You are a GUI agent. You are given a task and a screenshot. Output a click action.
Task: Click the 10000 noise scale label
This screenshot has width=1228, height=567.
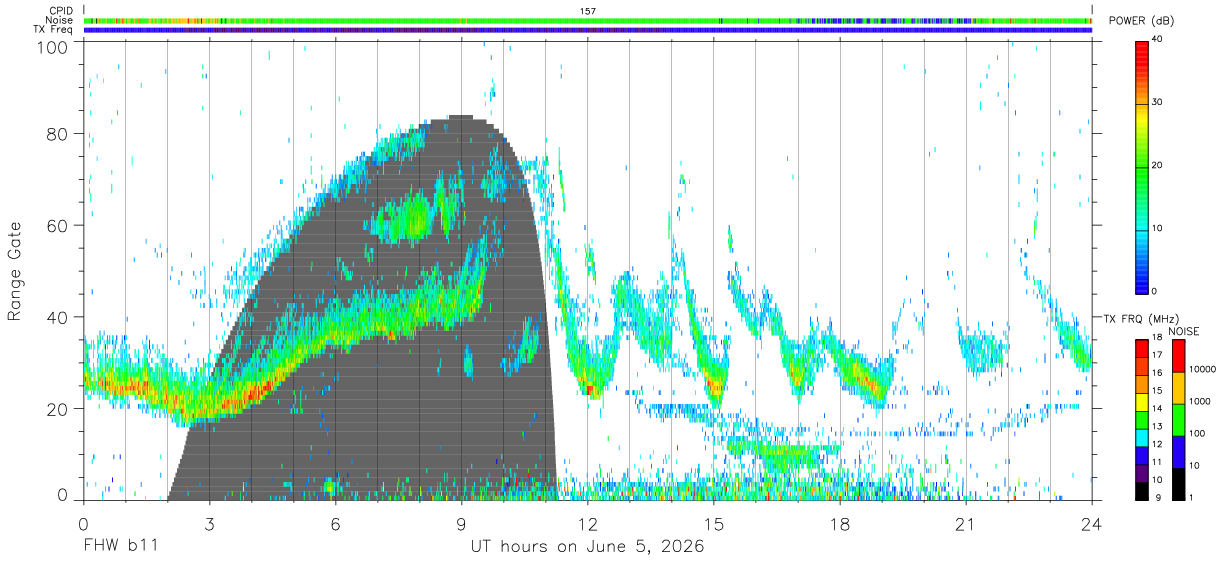pos(1201,370)
